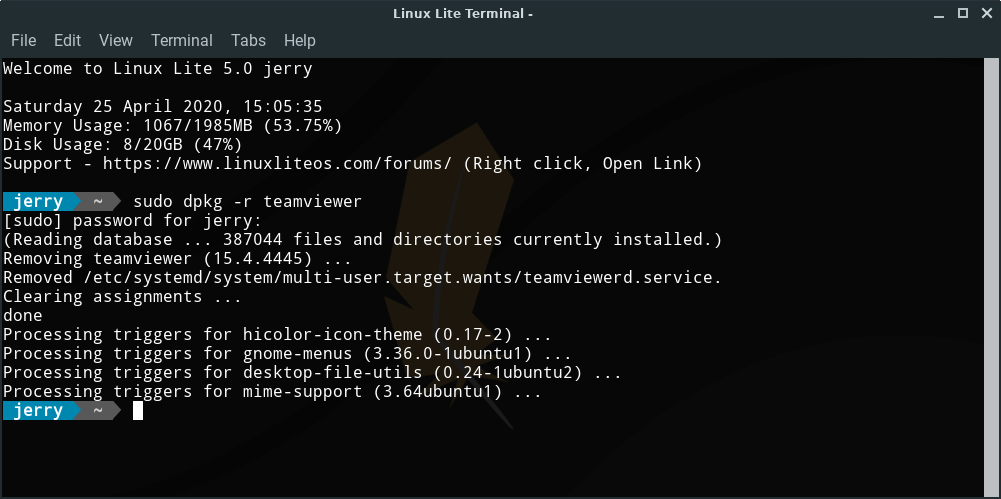Image resolution: width=1001 pixels, height=499 pixels.
Task: Maximize the Linux Lite Terminal window
Action: pyautogui.click(x=962, y=13)
